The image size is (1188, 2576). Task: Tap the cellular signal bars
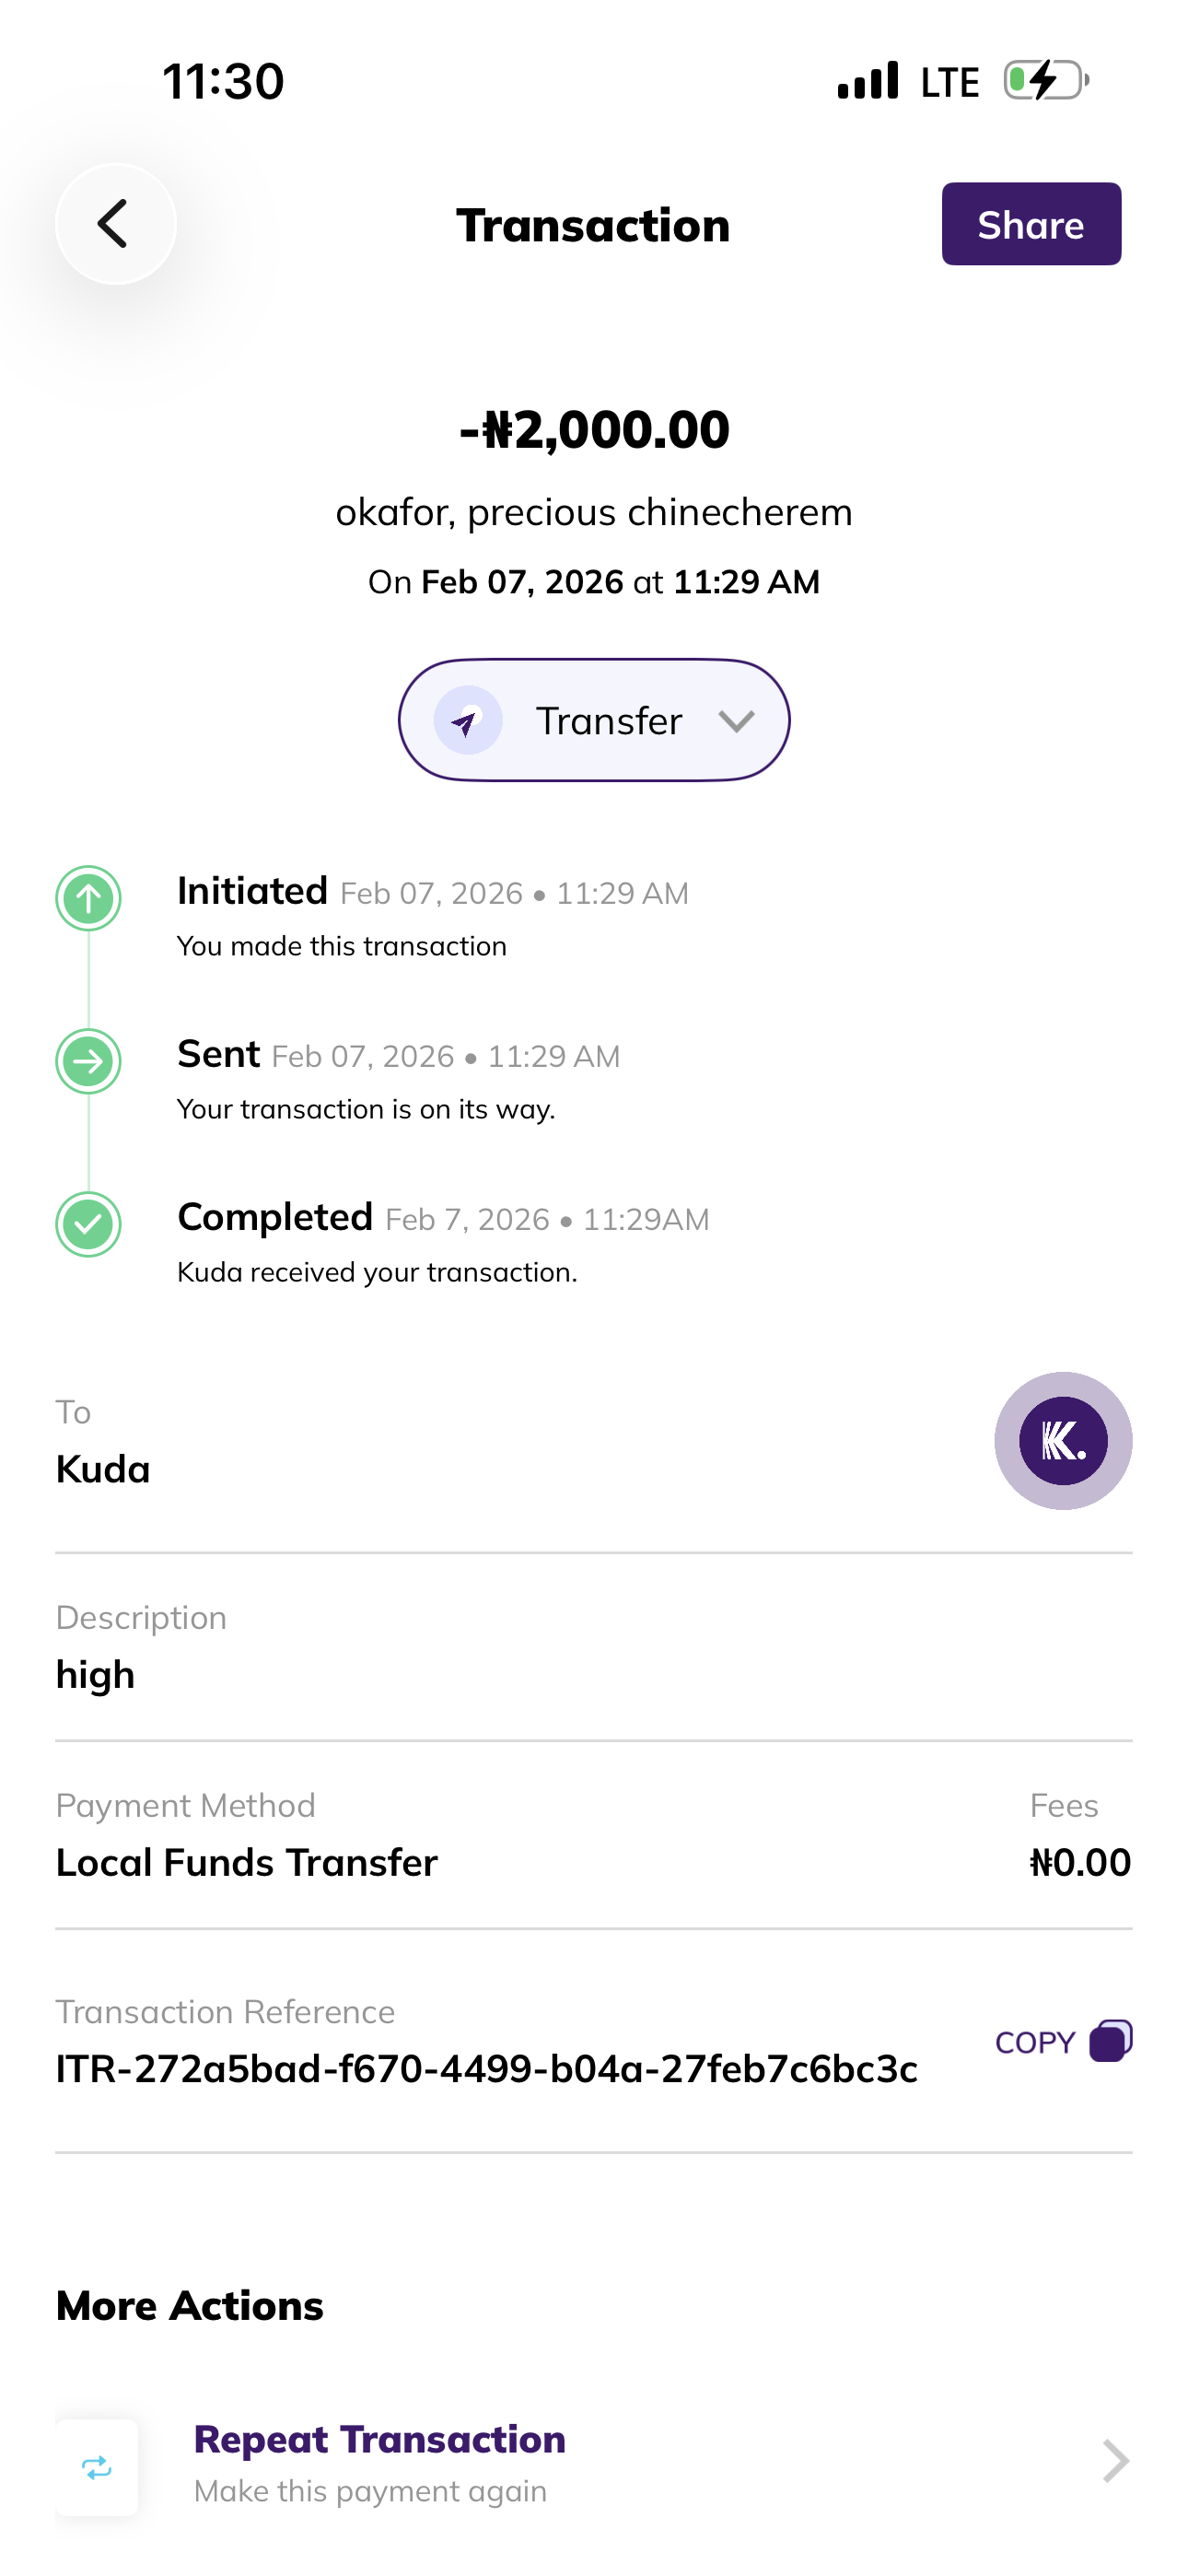tap(868, 81)
